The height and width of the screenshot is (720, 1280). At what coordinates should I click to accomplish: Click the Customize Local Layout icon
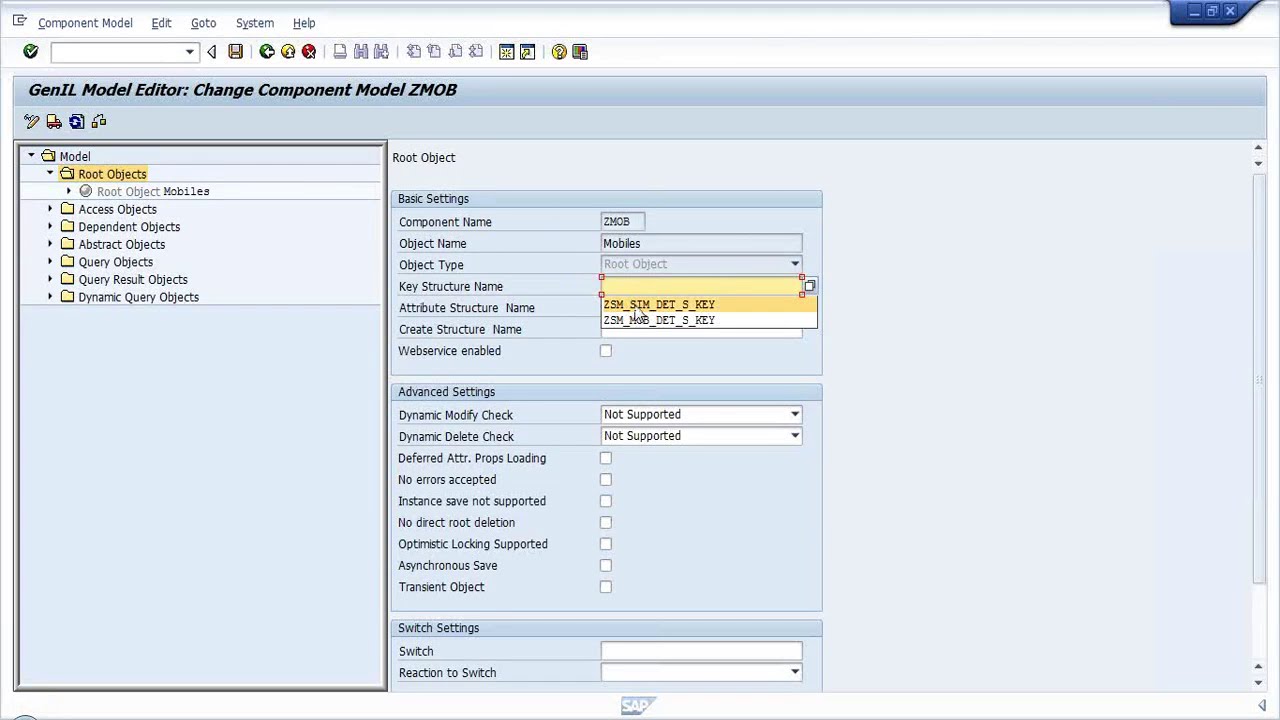pos(580,51)
